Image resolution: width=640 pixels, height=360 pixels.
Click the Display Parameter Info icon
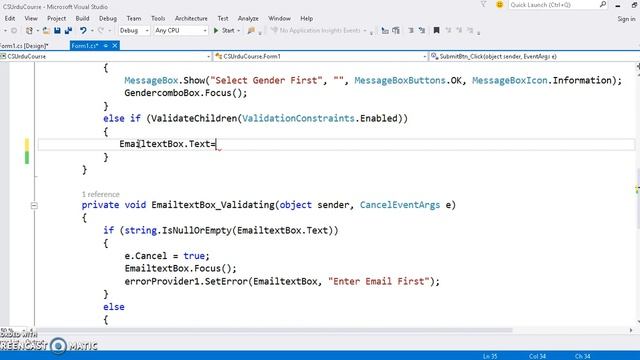[x=396, y=31]
